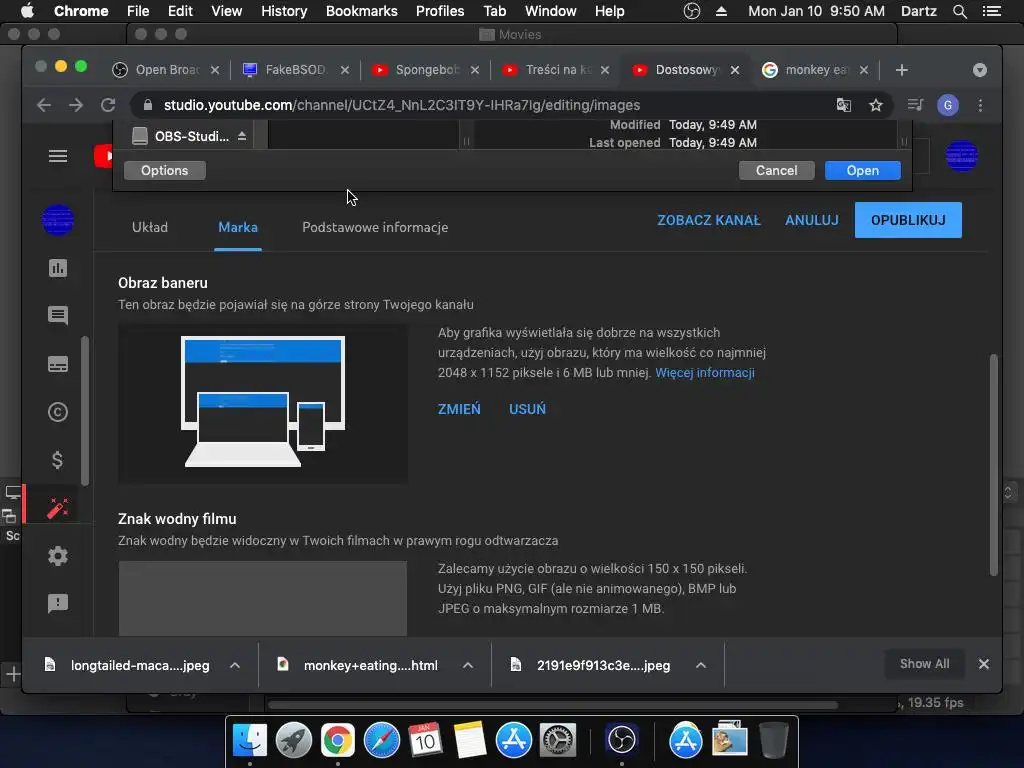Image resolution: width=1024 pixels, height=768 pixels.
Task: Open OBS from the Dock
Action: pyautogui.click(x=621, y=740)
